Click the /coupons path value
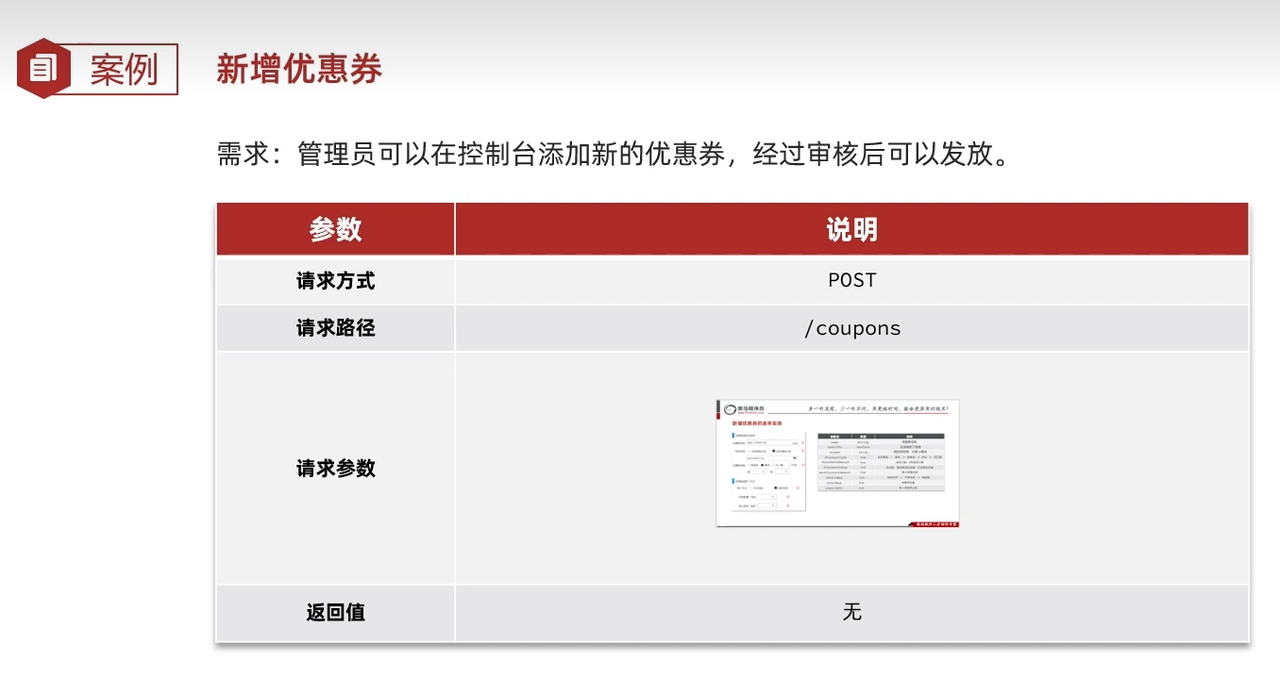Screen dimensions: 1280x677 pos(852,328)
